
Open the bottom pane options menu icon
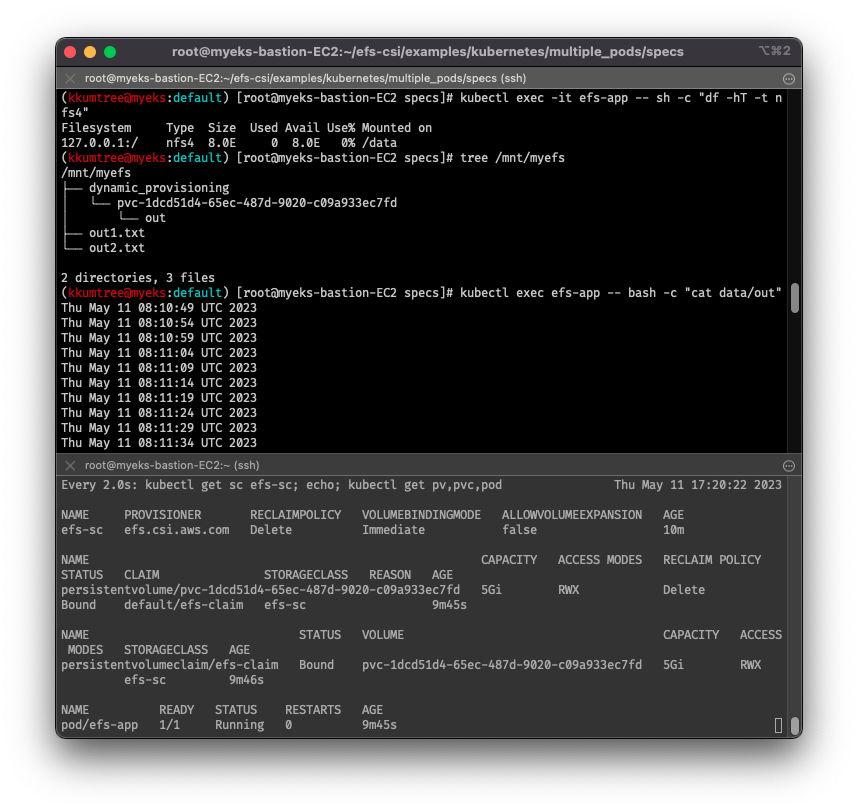coord(789,466)
